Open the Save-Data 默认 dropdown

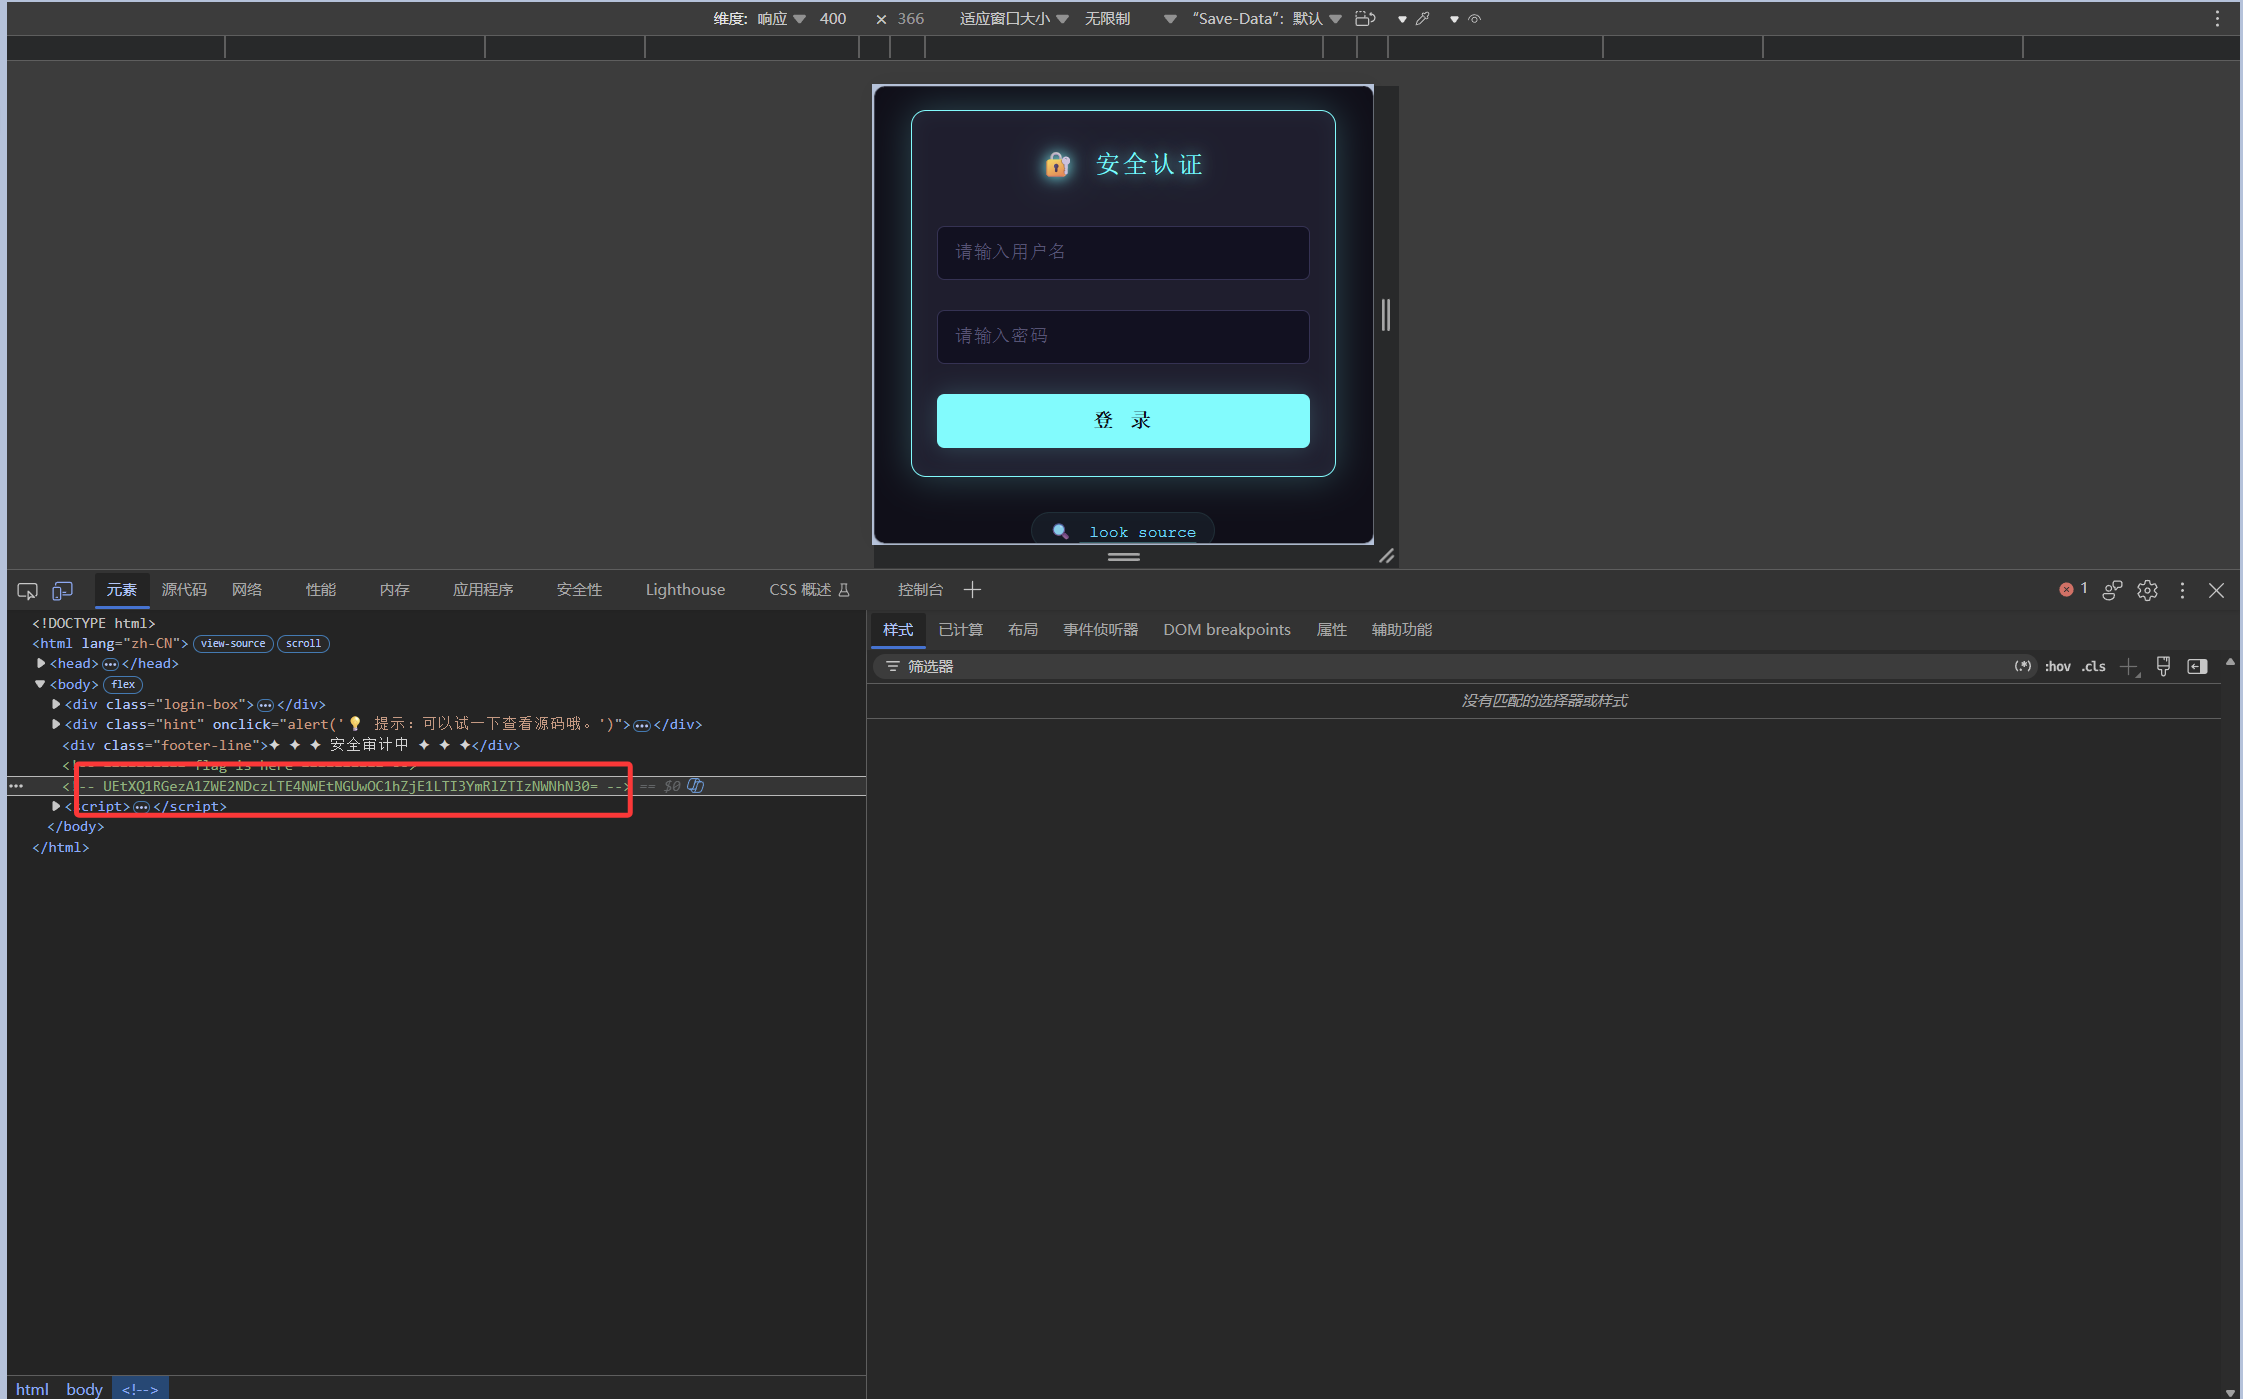(x=1267, y=18)
